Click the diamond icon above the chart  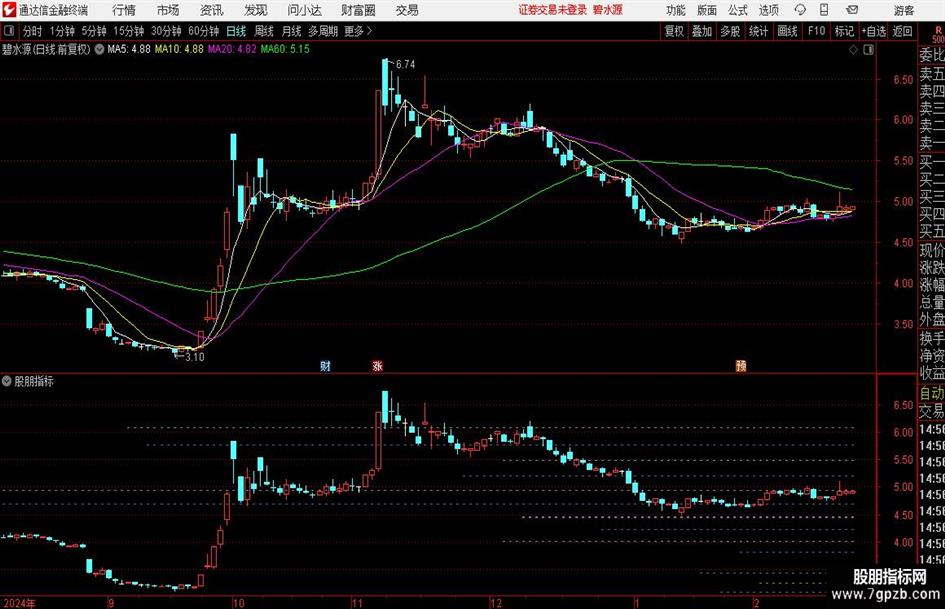pyautogui.click(x=853, y=50)
